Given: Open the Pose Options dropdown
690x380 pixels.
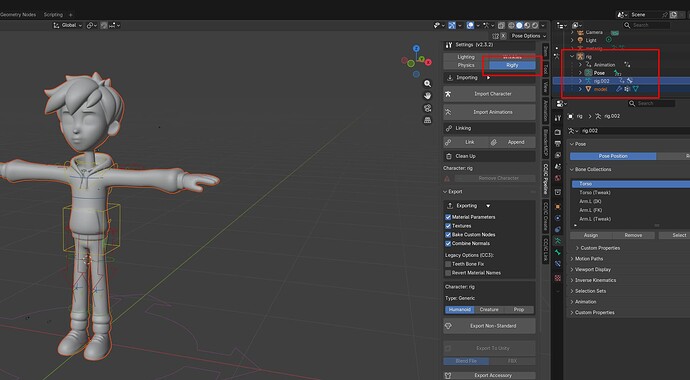Looking at the screenshot, I should (529, 36).
